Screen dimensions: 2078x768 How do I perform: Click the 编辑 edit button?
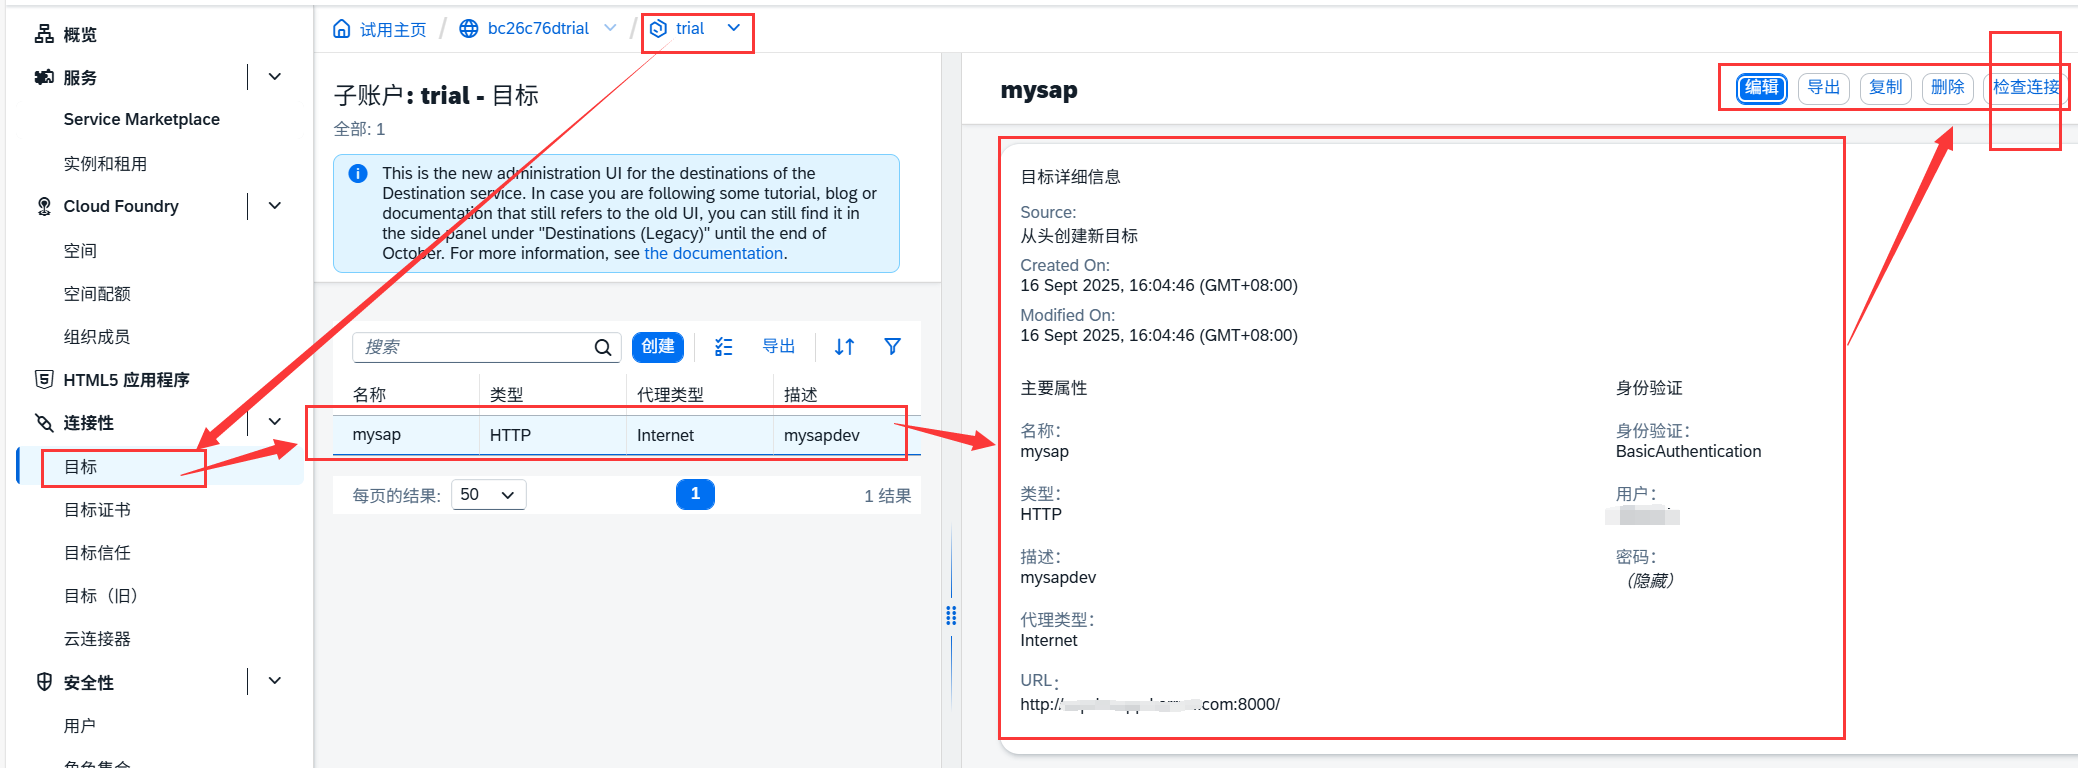click(x=1761, y=88)
